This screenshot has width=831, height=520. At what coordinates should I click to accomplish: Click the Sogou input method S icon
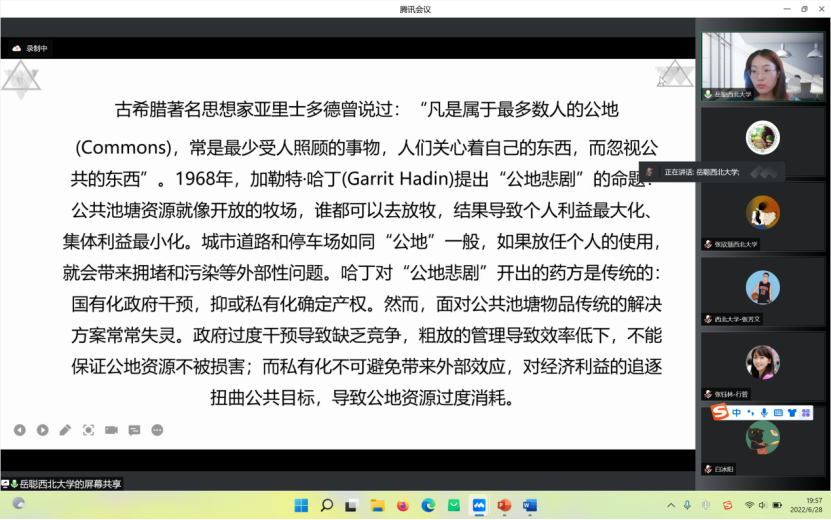pos(719,412)
